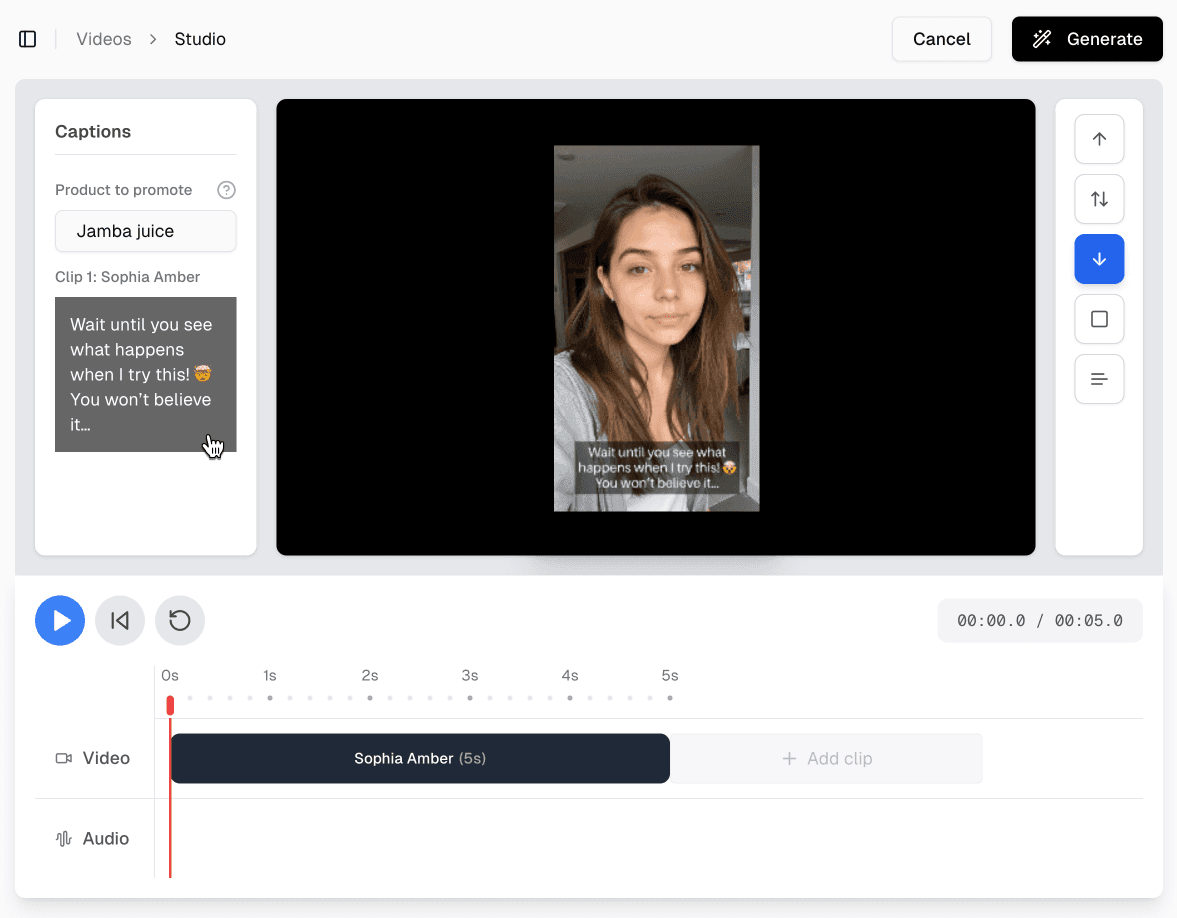Click the Studio breadcrumb label
The width and height of the screenshot is (1177, 918).
point(199,38)
